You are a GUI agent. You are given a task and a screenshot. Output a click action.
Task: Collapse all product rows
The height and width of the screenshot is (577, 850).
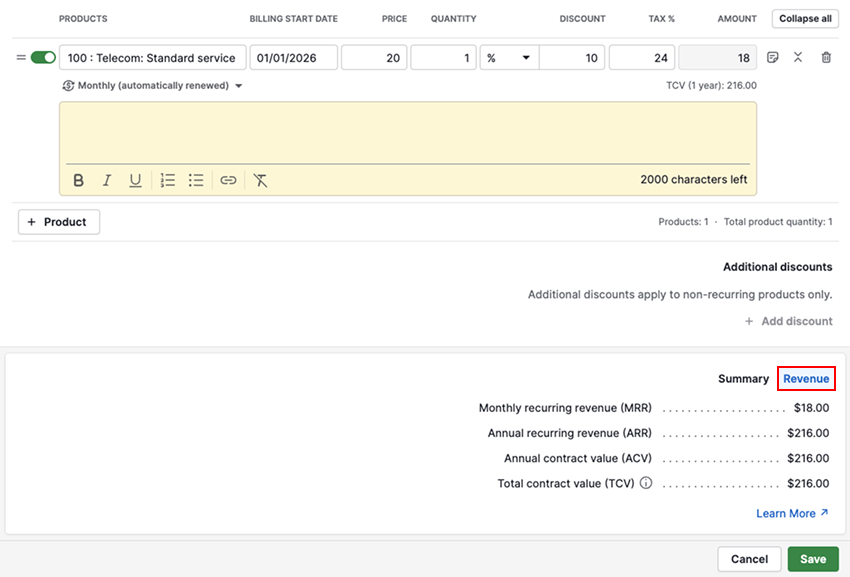click(805, 19)
